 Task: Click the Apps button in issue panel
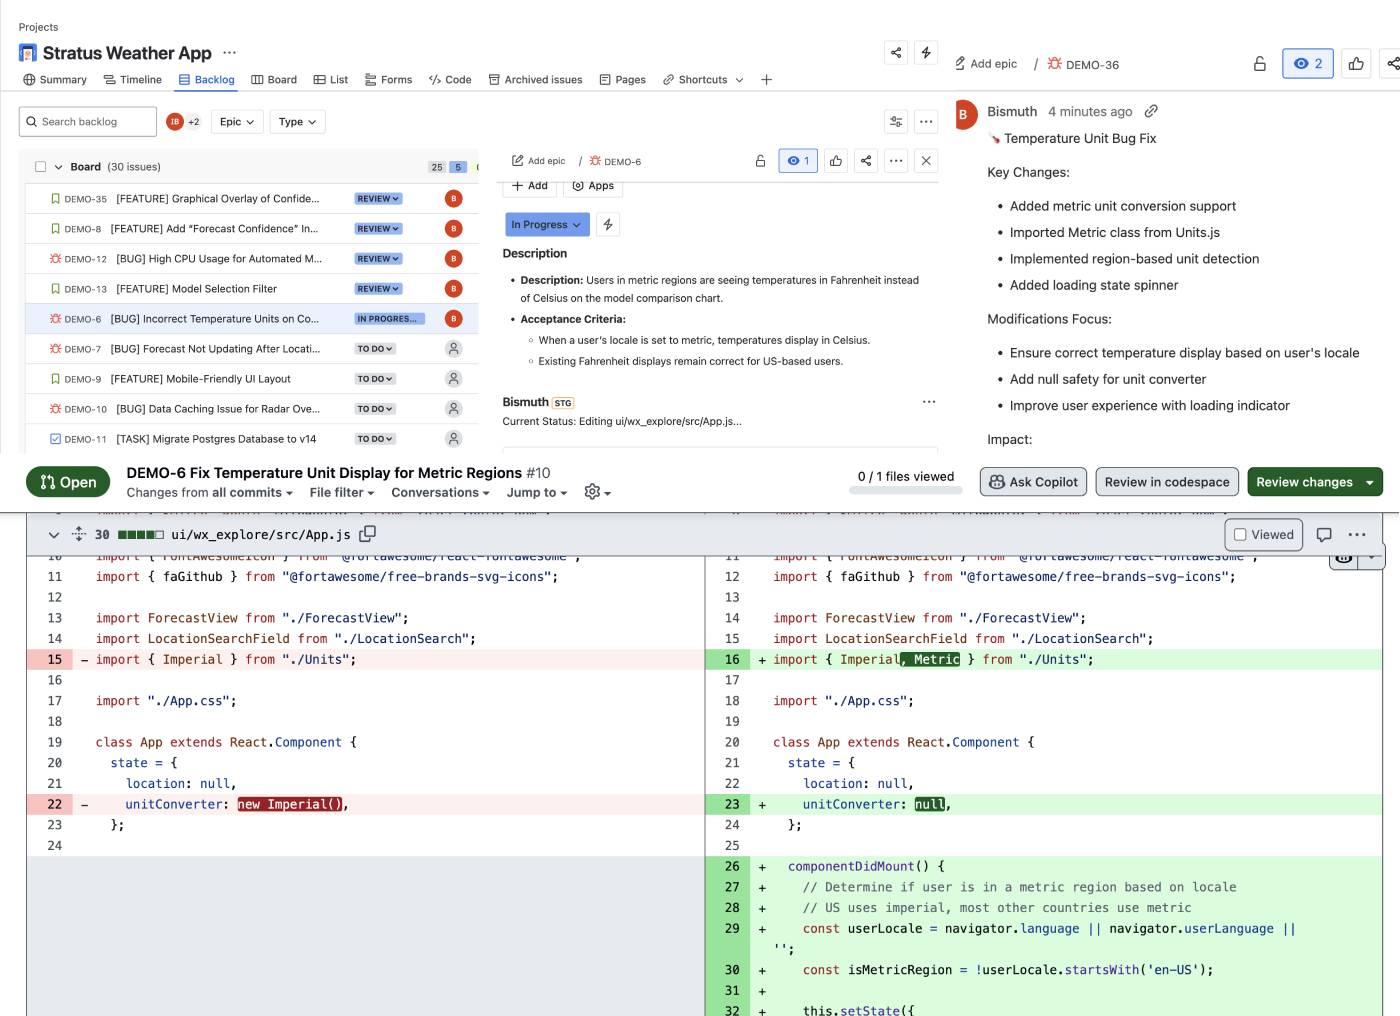tap(593, 186)
